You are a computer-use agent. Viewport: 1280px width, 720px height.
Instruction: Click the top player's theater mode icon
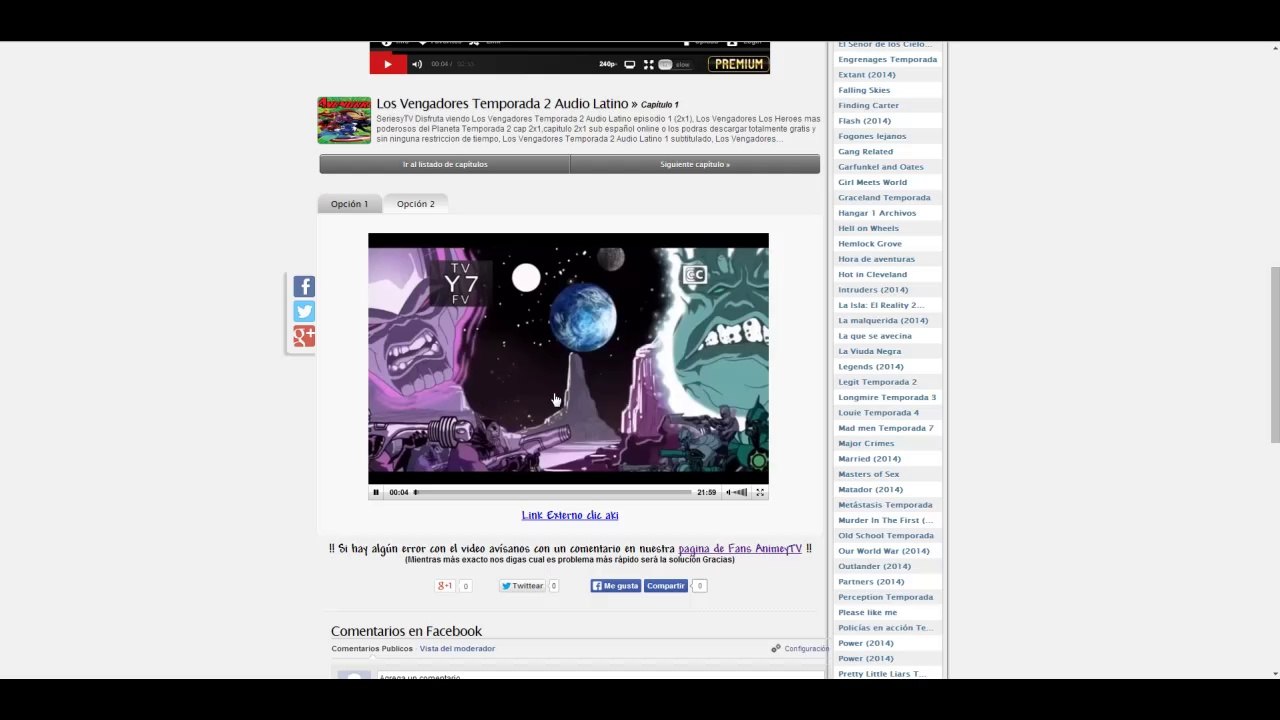click(x=629, y=64)
